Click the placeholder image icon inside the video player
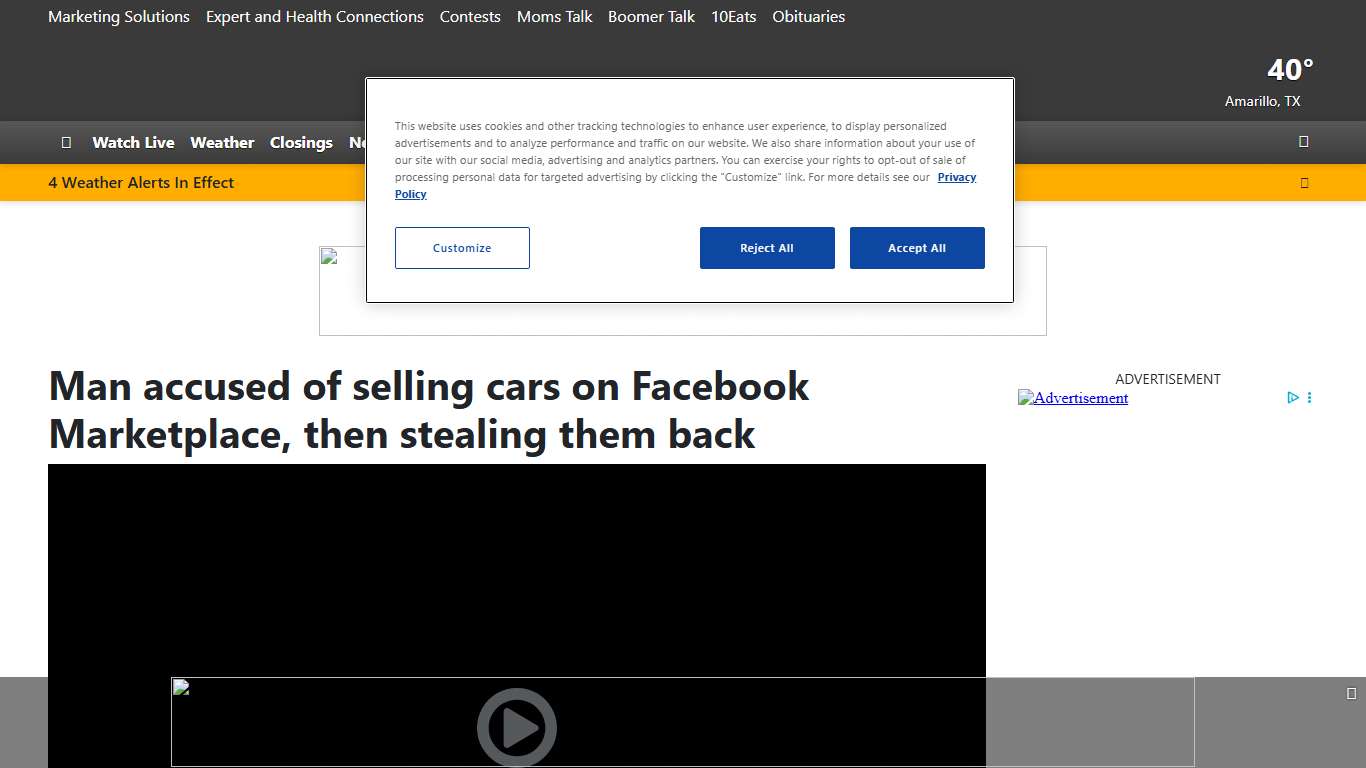 point(180,686)
